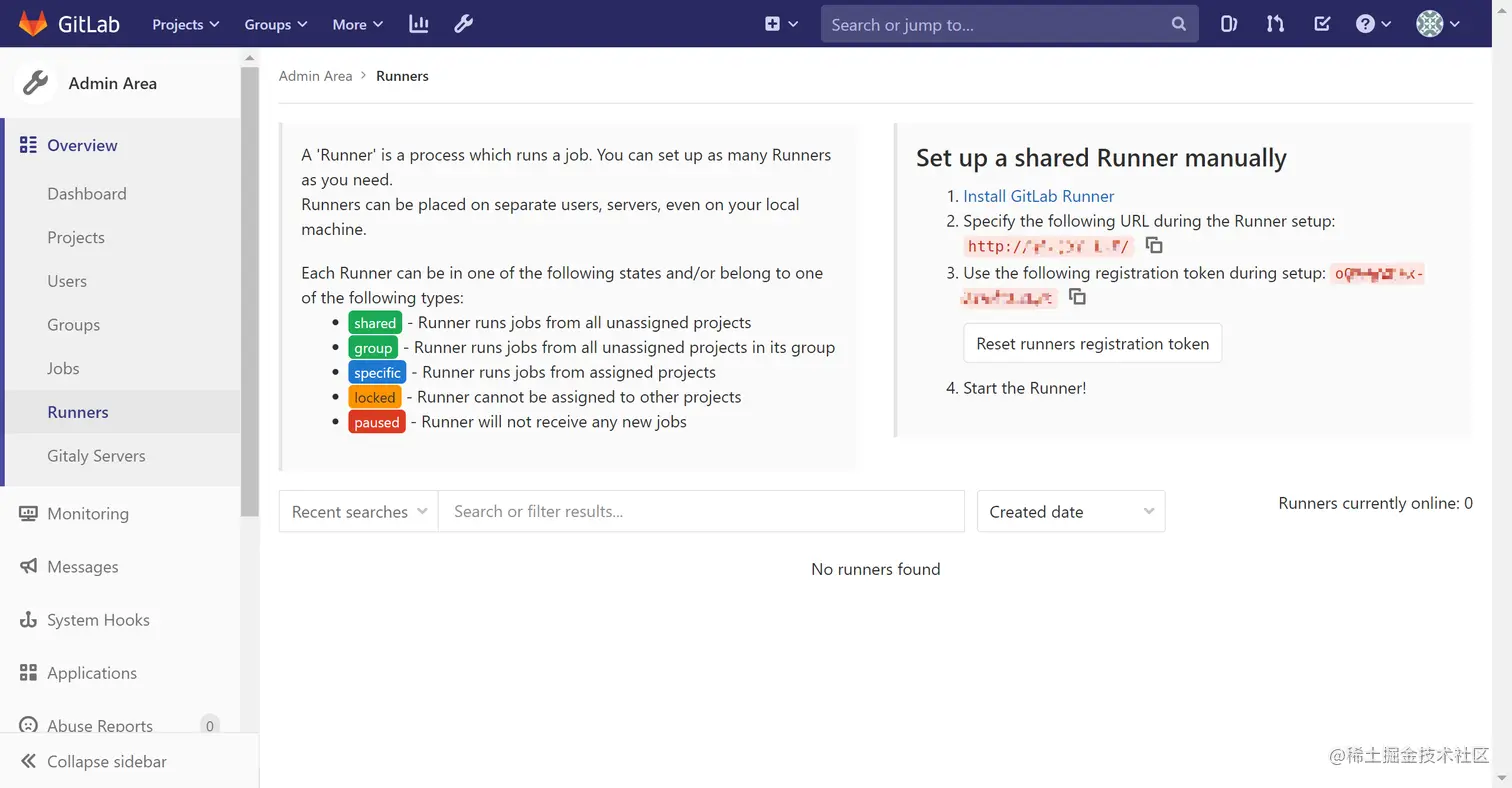This screenshot has width=1512, height=788.
Task: Select Runners in the sidebar
Action: (78, 412)
